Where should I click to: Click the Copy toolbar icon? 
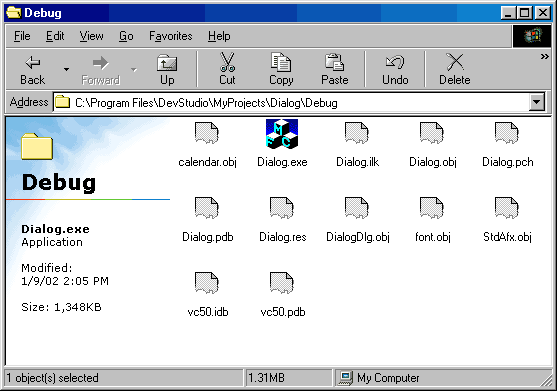(x=281, y=62)
